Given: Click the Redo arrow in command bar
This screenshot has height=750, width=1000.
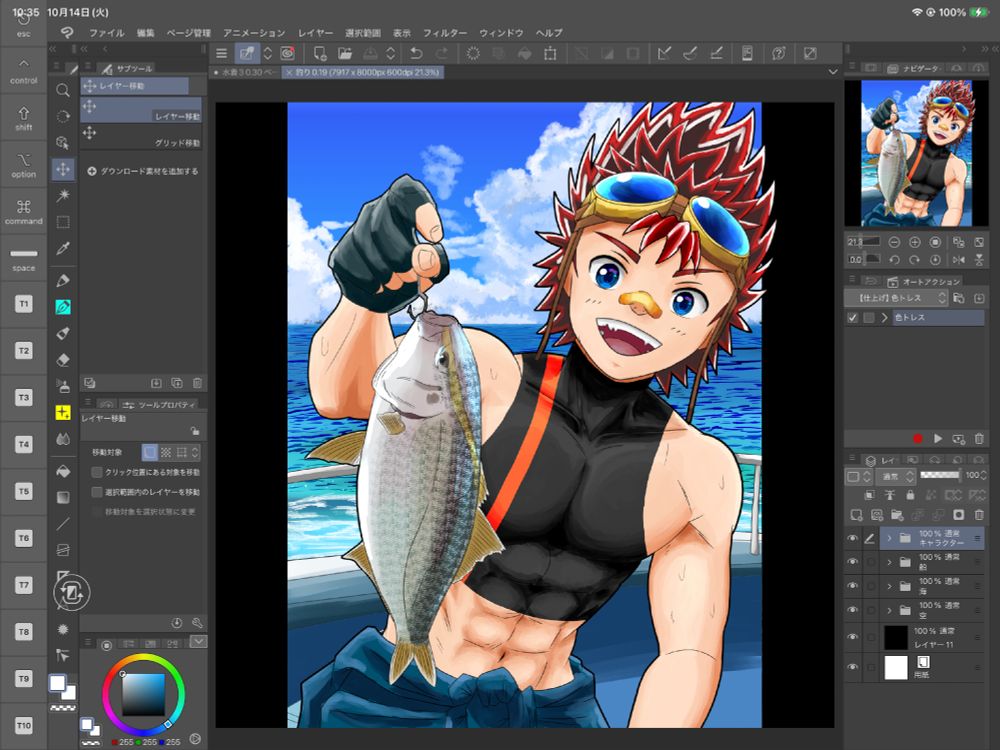Looking at the screenshot, I should click(441, 54).
